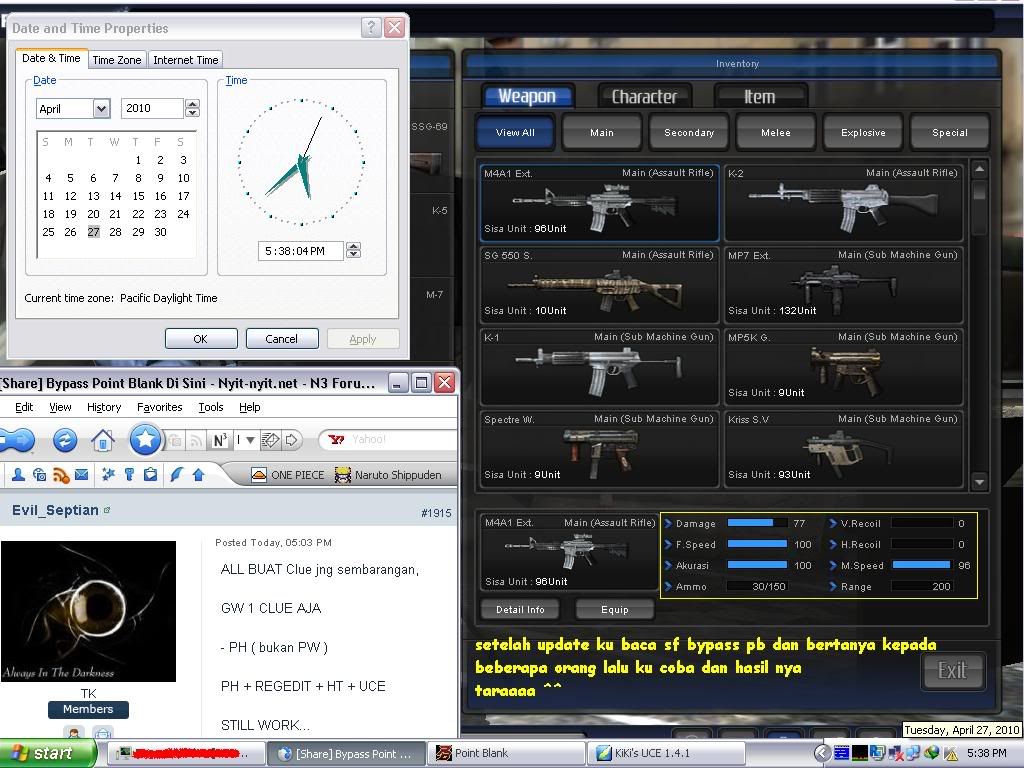The height and width of the screenshot is (768, 1024).
Task: Click the orange RSS feed icon
Action: click(x=61, y=475)
